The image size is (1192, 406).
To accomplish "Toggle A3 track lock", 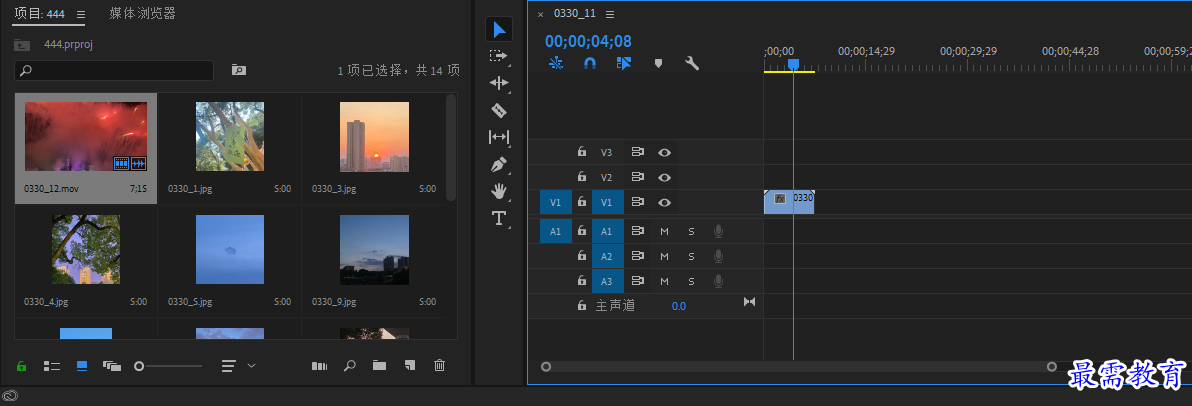I will tap(582, 281).
